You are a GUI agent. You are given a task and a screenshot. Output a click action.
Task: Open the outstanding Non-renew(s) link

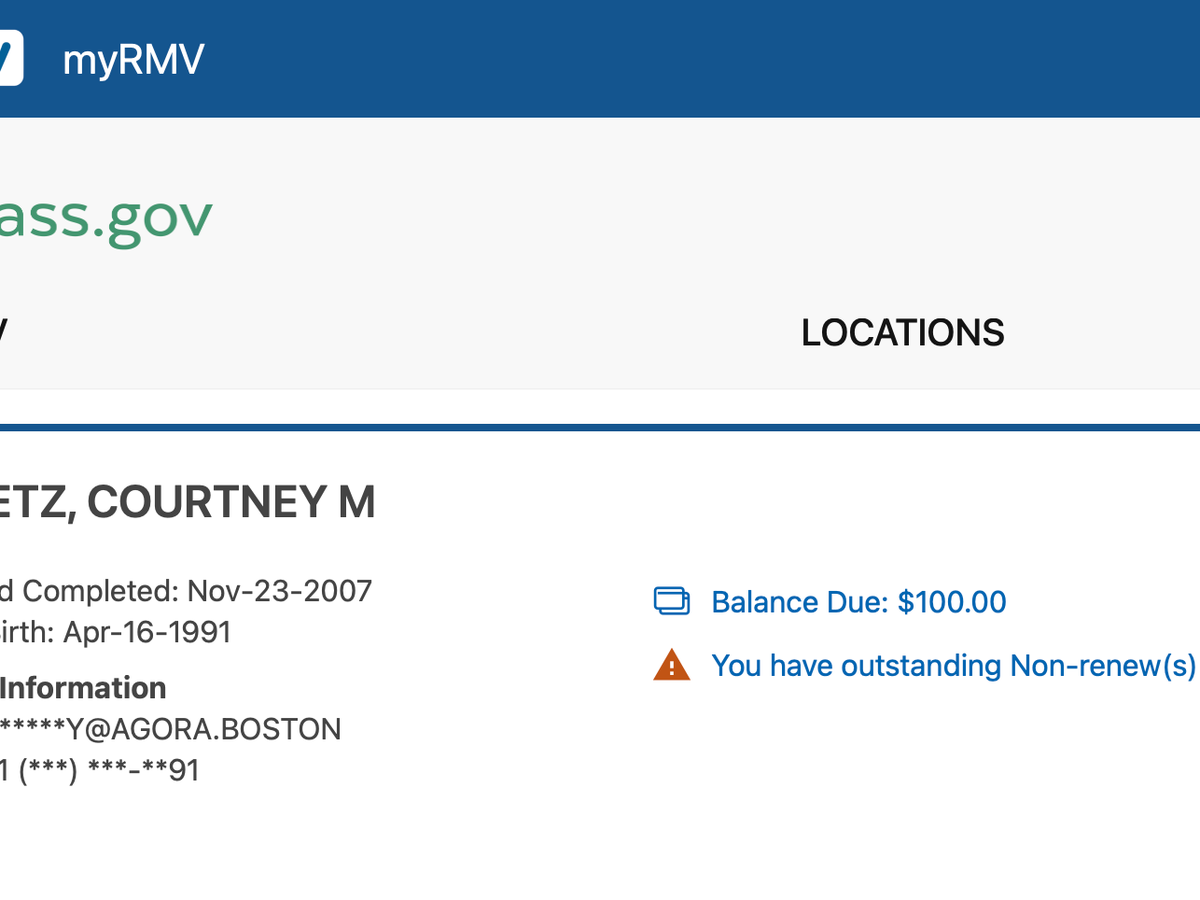coord(953,666)
